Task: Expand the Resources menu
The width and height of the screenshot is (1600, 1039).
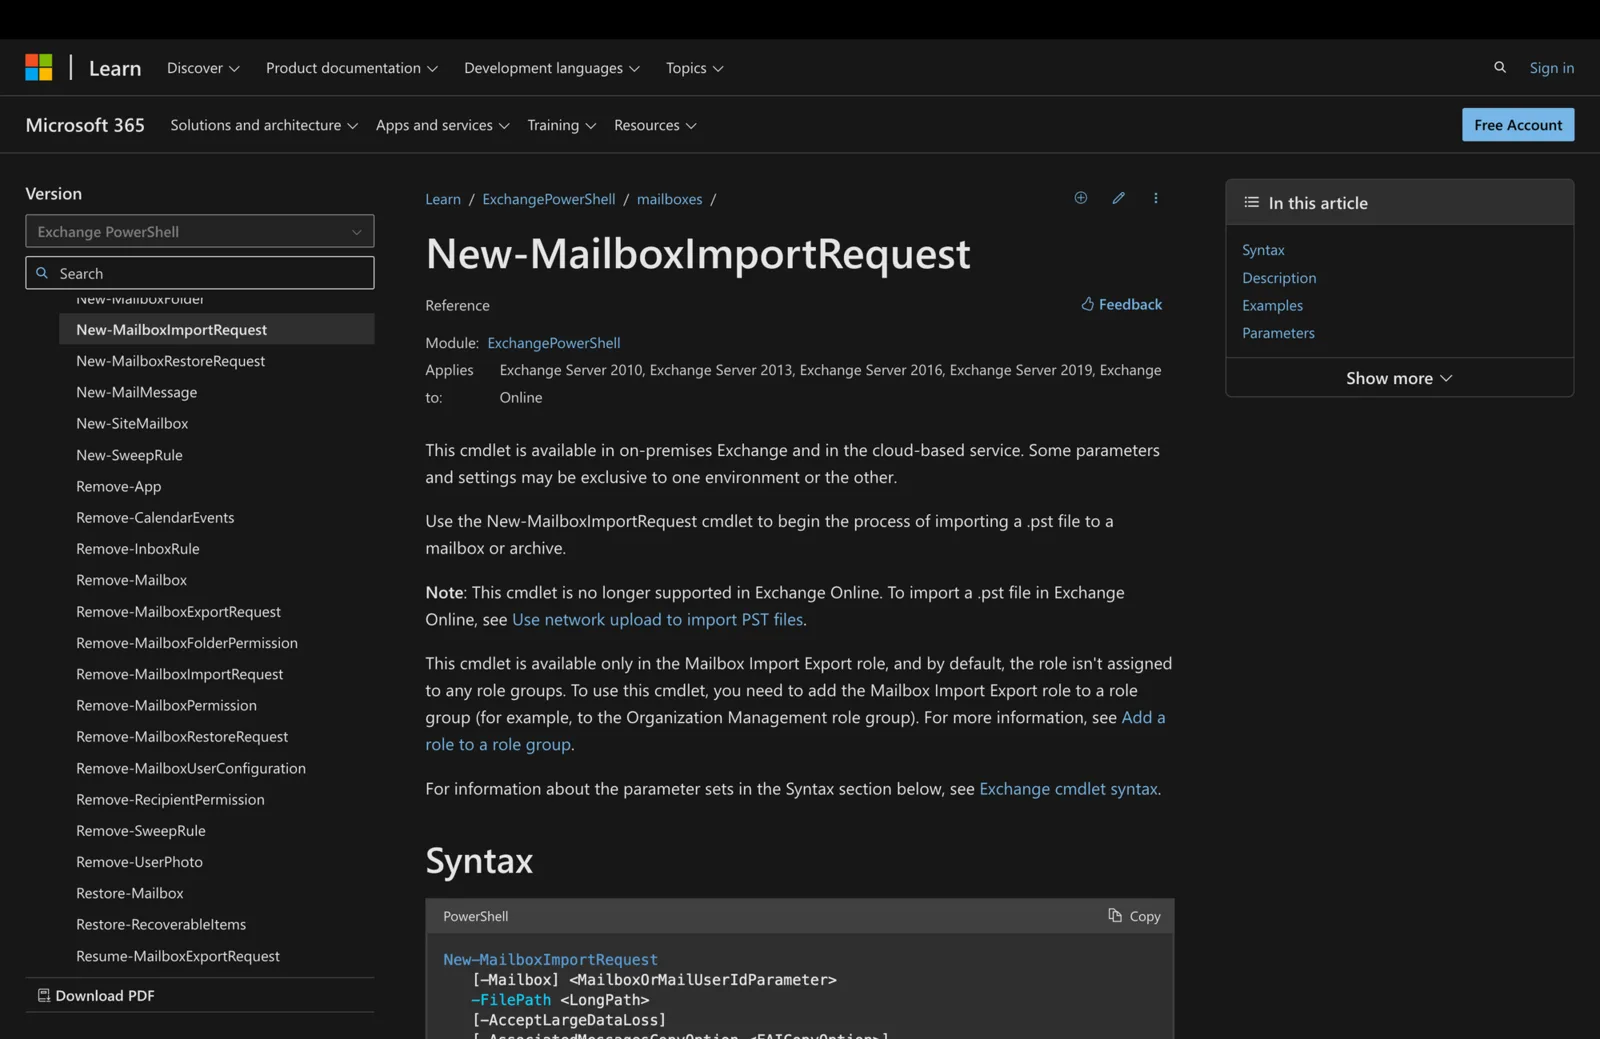Action: tap(655, 125)
